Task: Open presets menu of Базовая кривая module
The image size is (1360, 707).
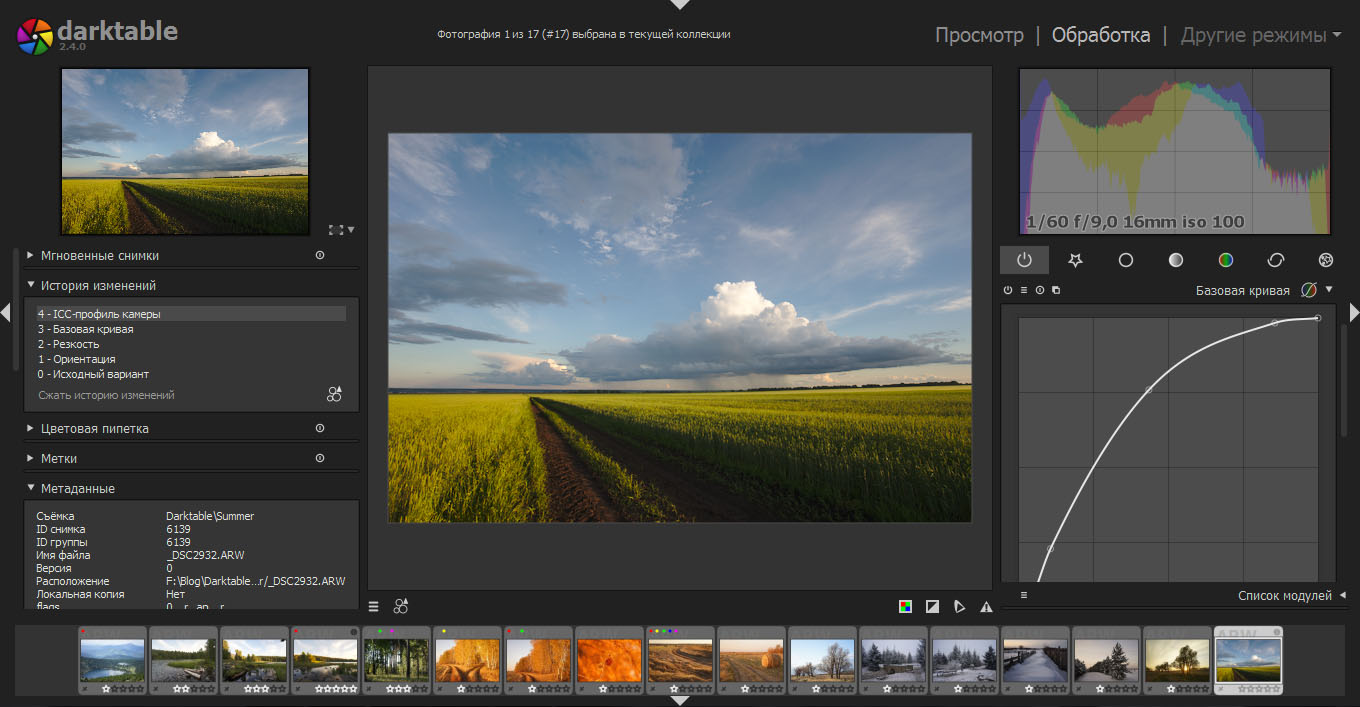Action: coord(1024,290)
